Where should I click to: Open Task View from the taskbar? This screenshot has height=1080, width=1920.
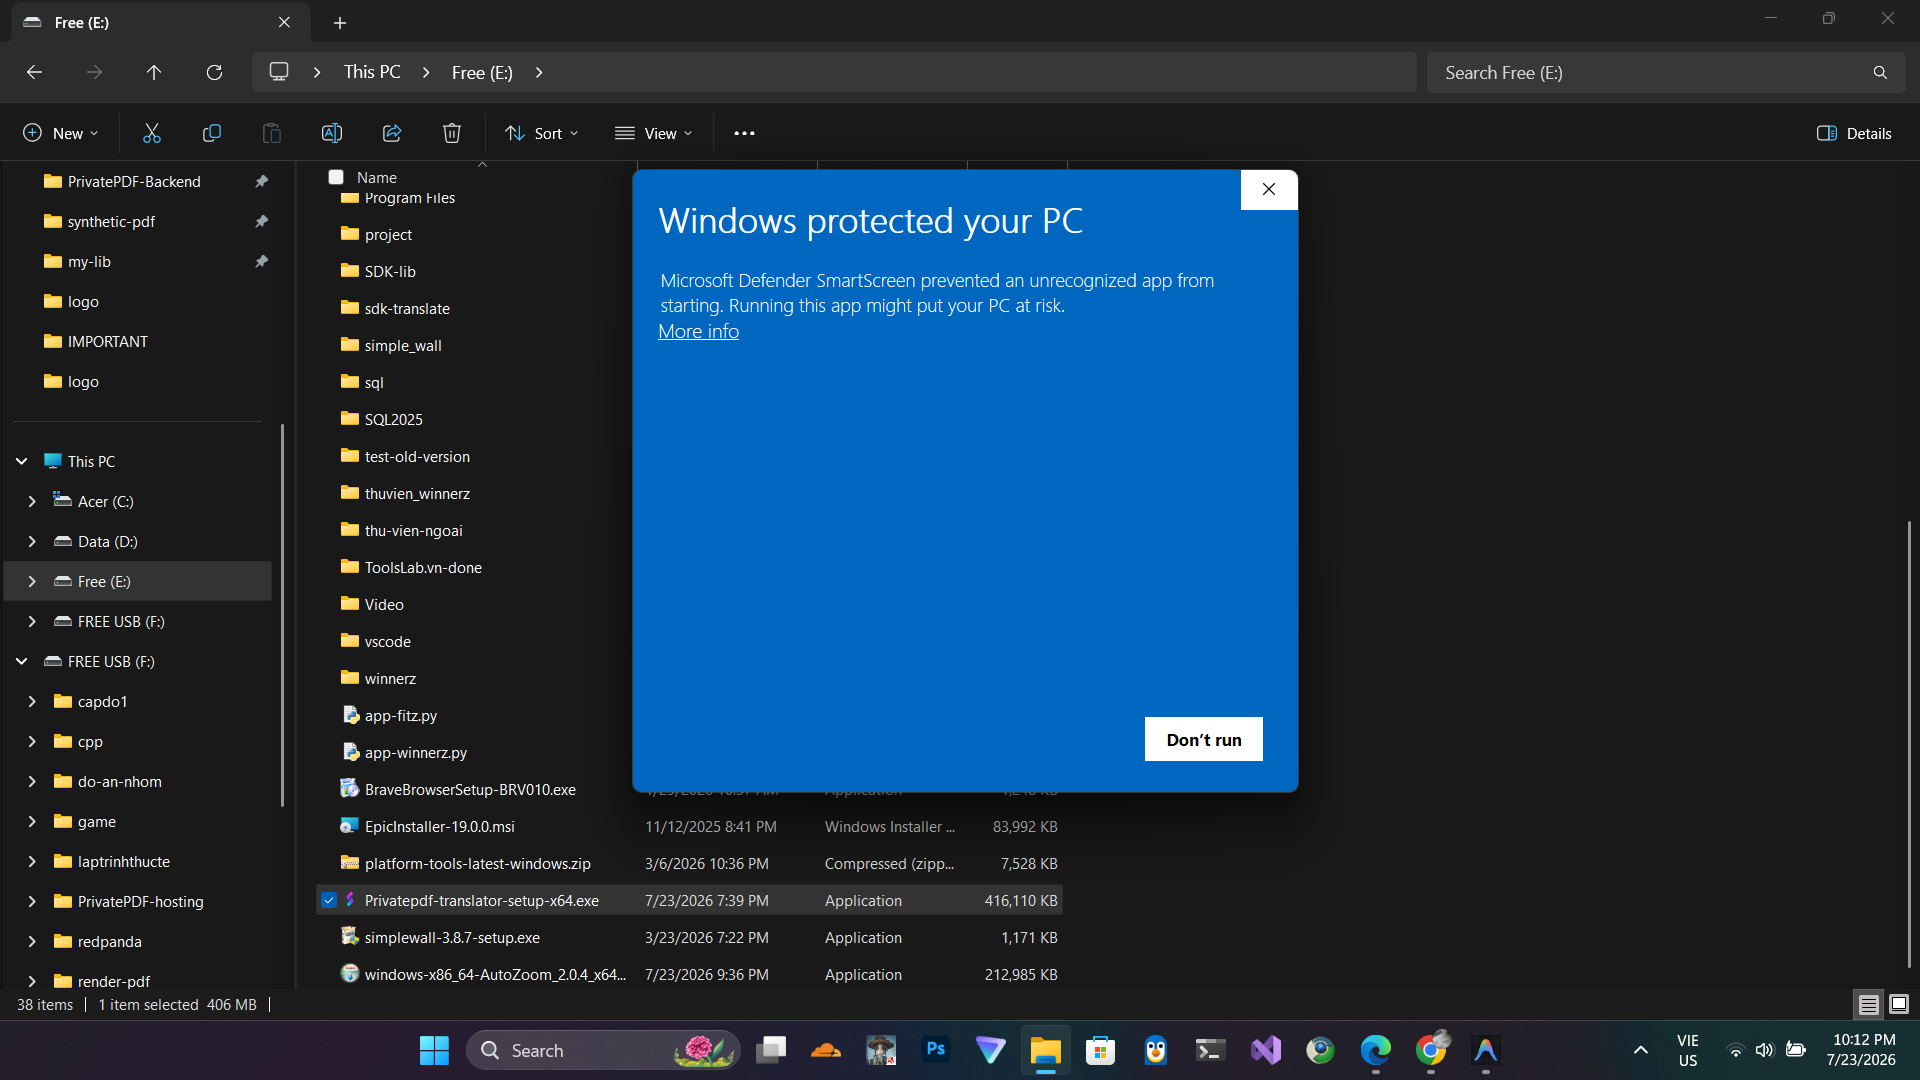(771, 1050)
